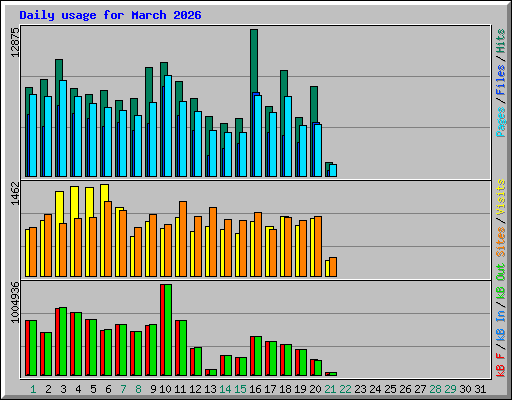The width and height of the screenshot is (512, 400).
Task: Select day 10 on the date axis
Action: [x=165, y=389]
